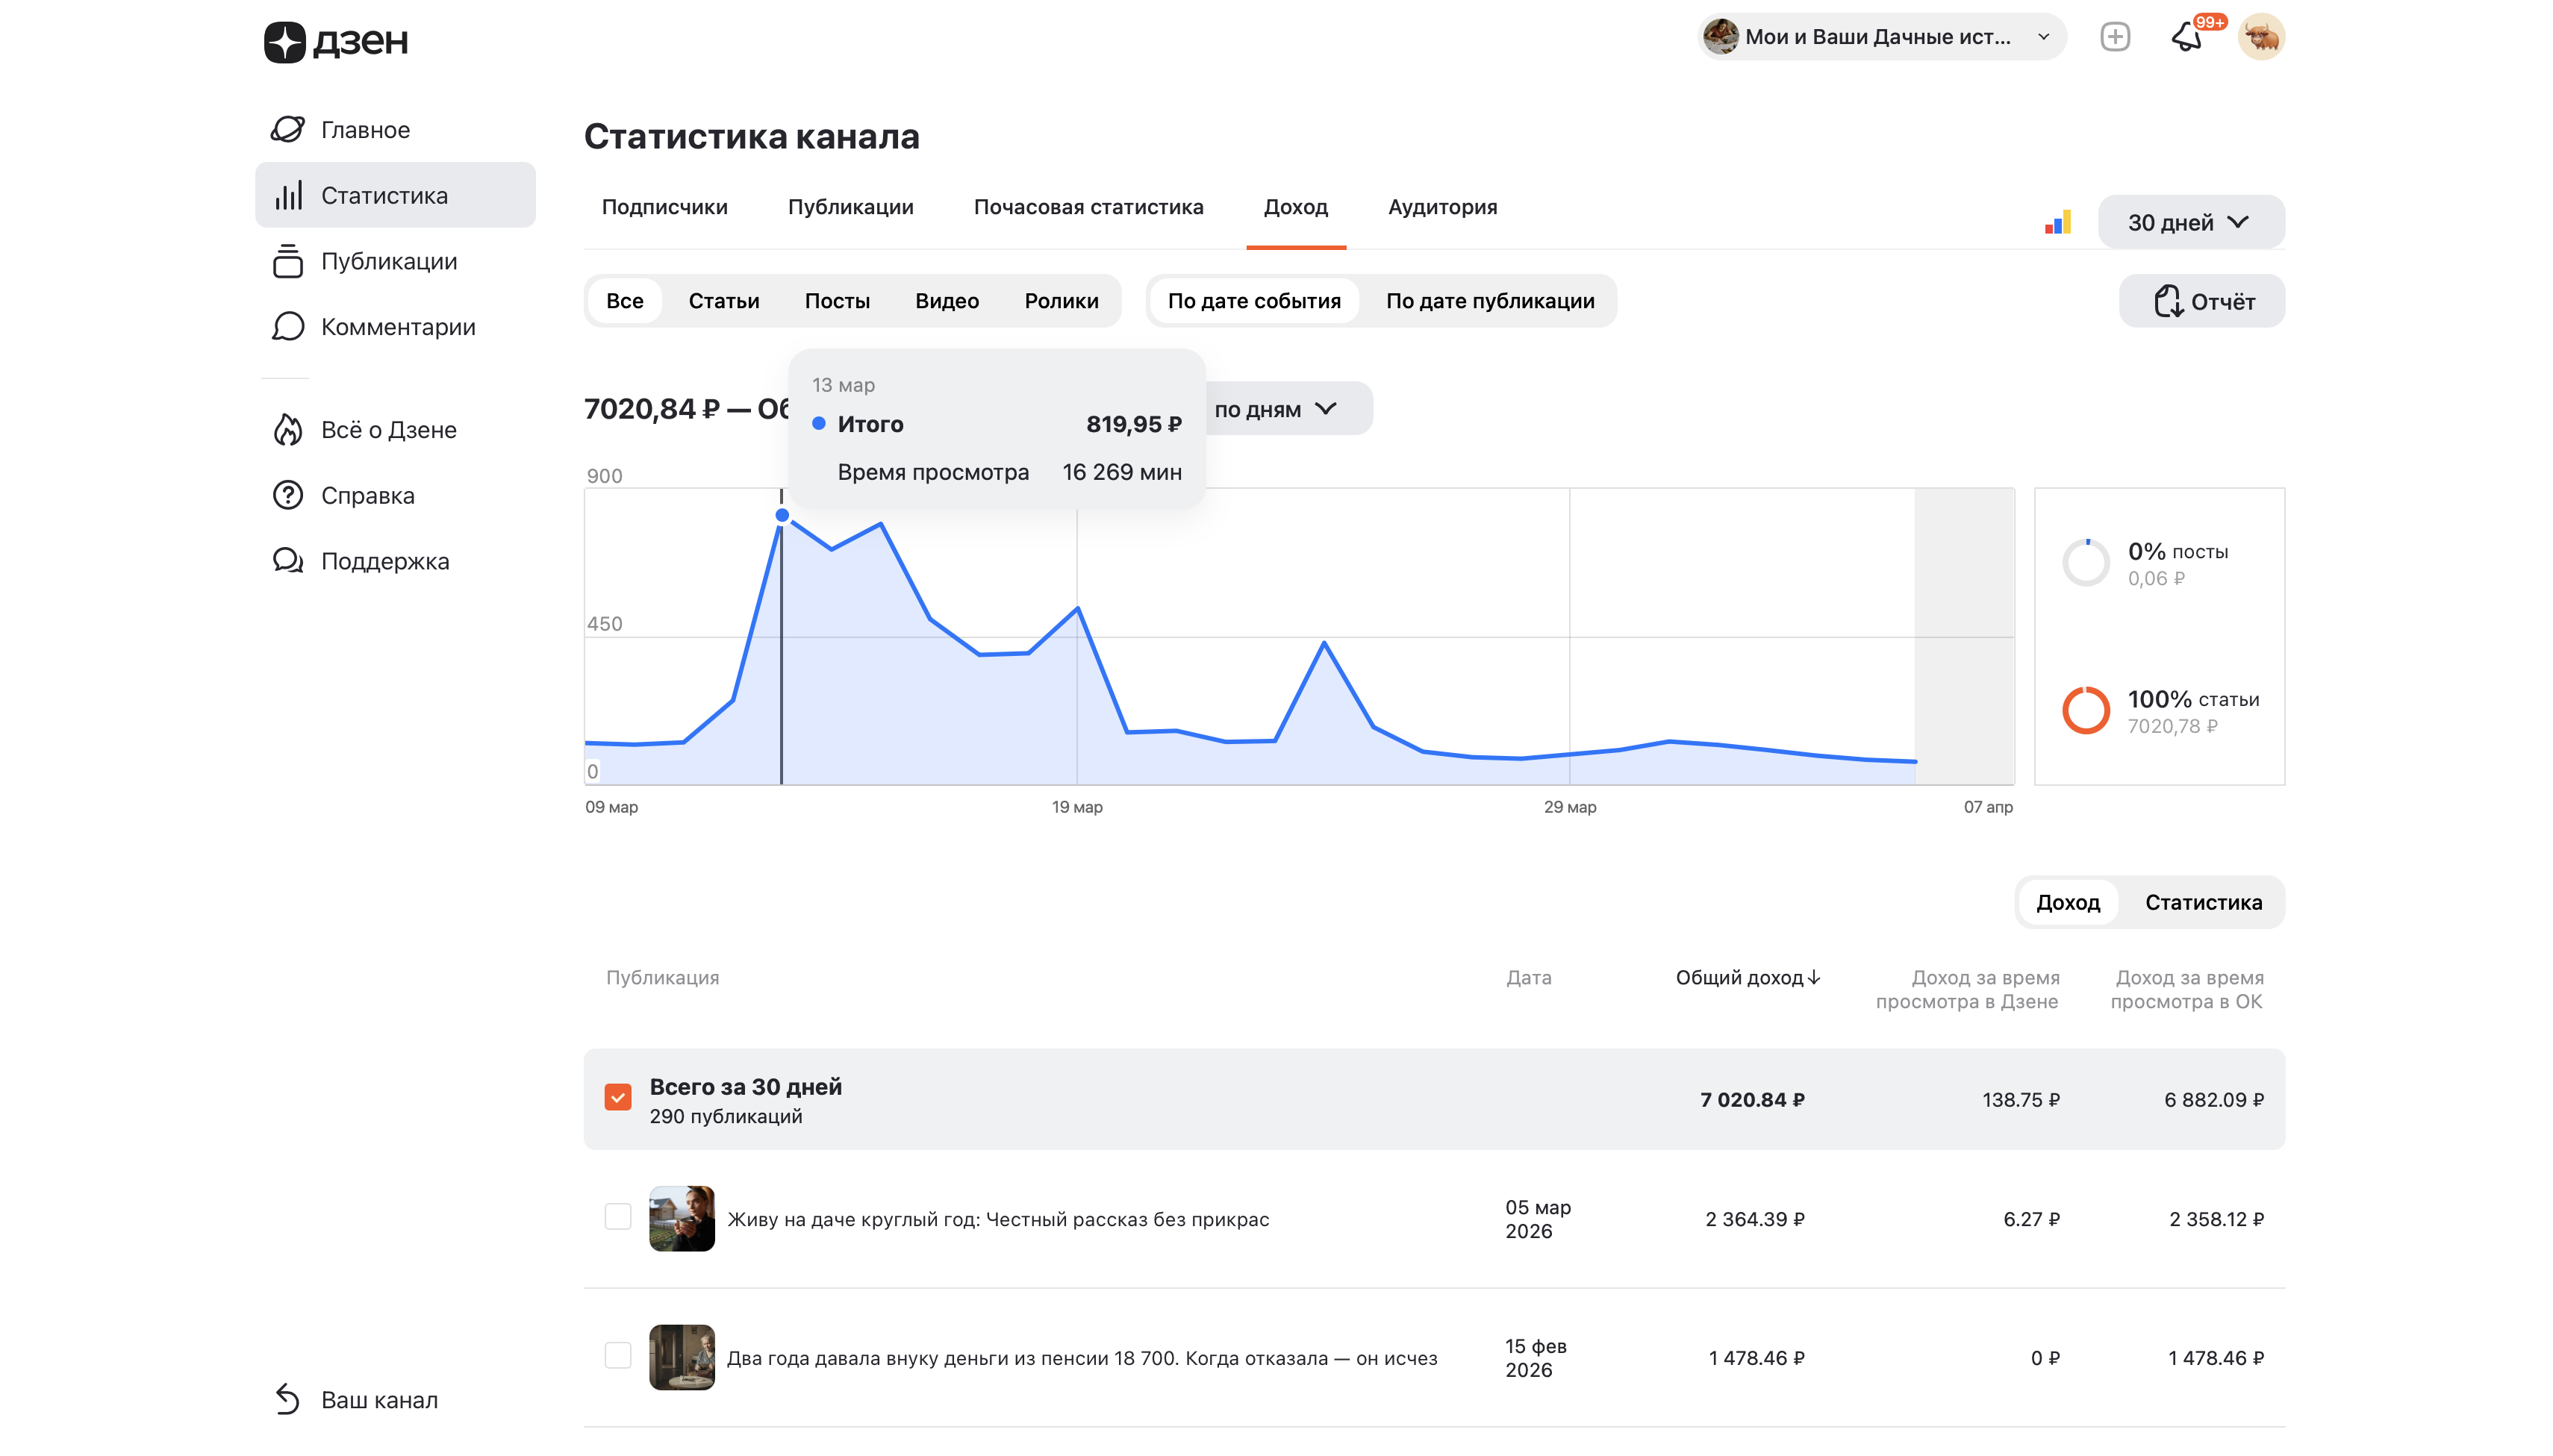Check the Живу на даче article checkbox

[618, 1217]
